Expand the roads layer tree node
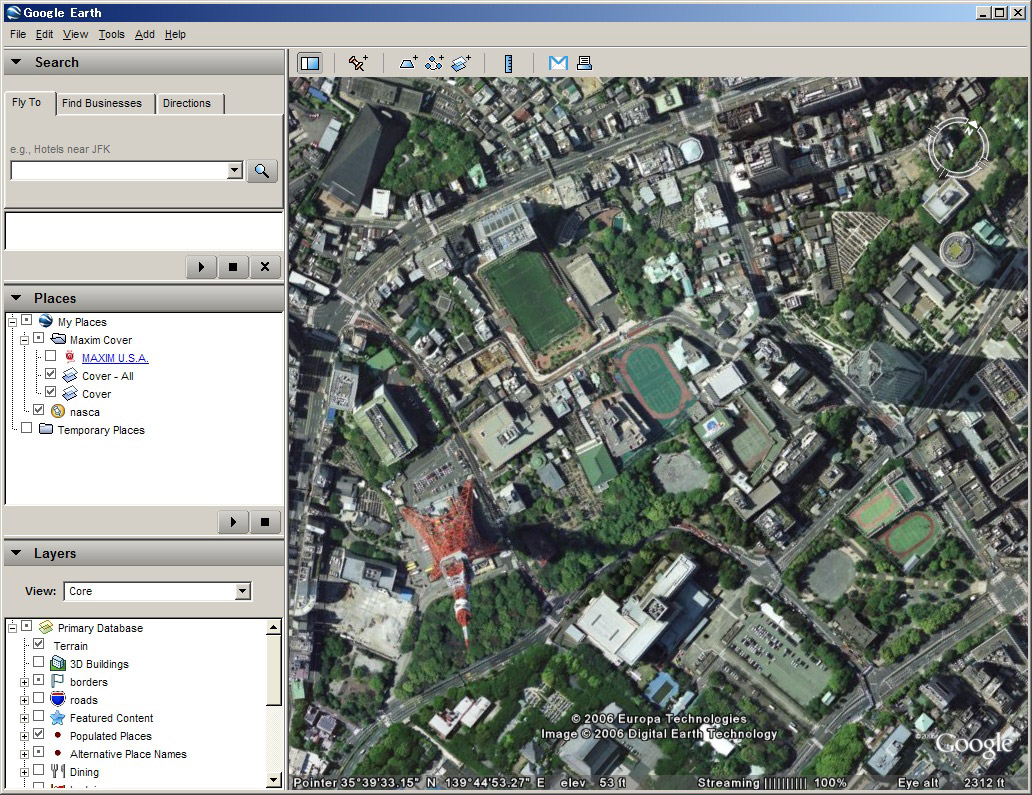1032x795 pixels. (23, 700)
